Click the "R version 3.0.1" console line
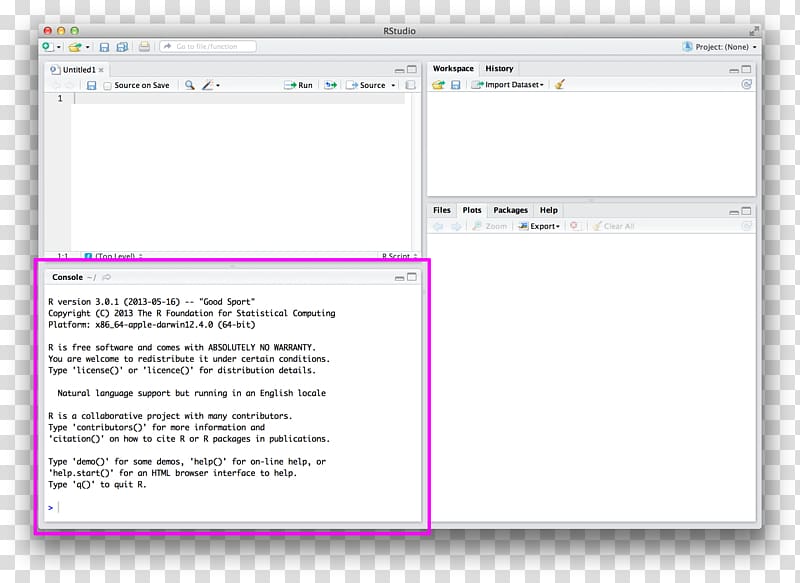 pos(152,302)
